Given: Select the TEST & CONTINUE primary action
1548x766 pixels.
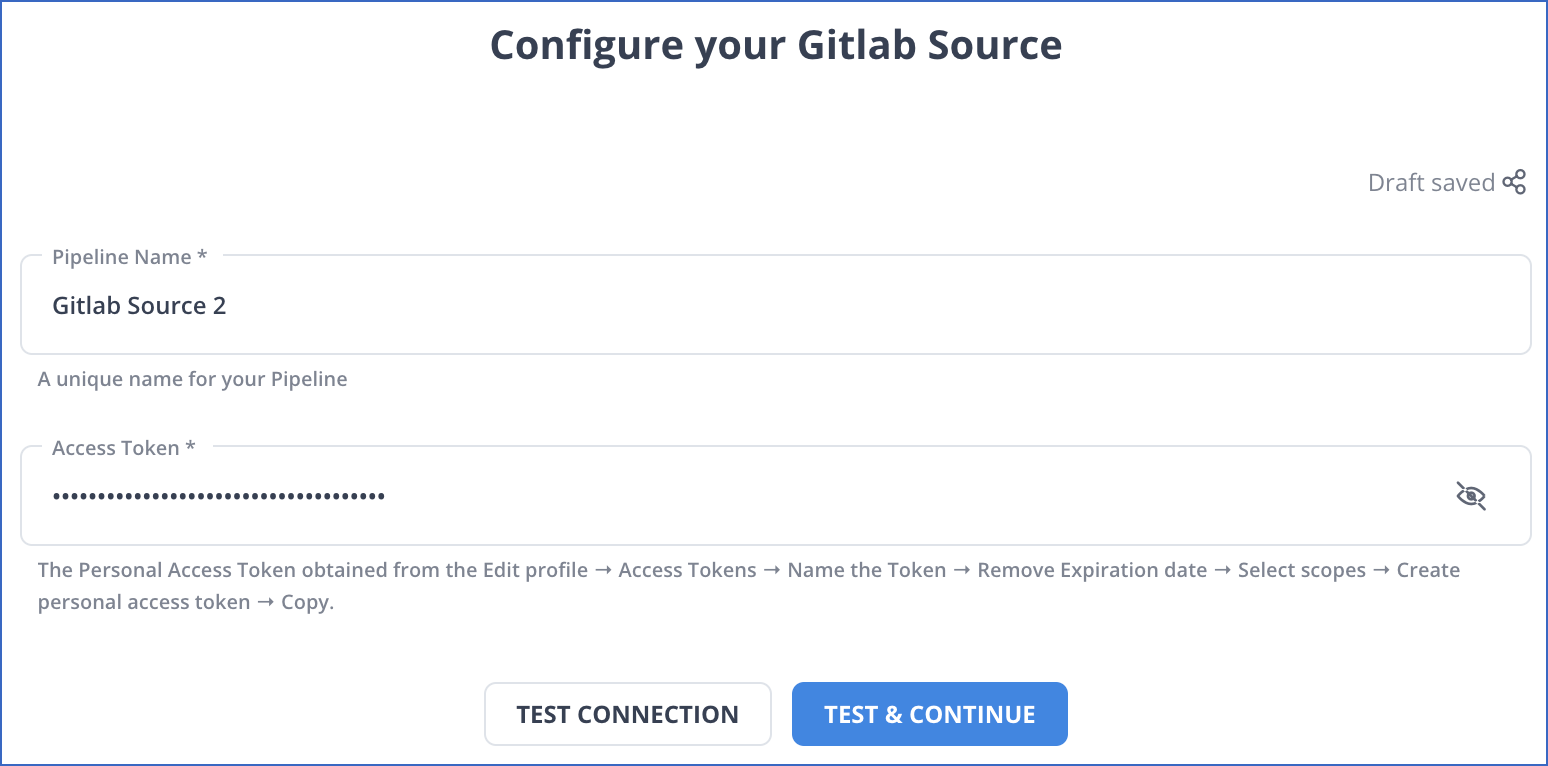Looking at the screenshot, I should pyautogui.click(x=929, y=713).
